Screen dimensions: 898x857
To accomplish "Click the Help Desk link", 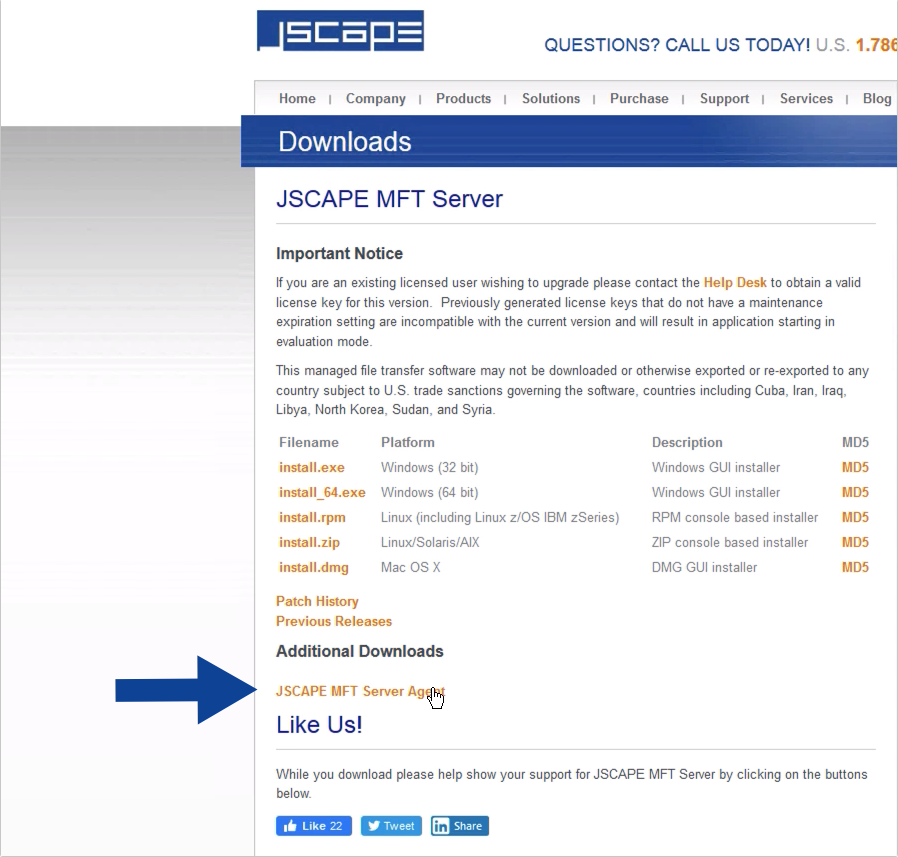I will pyautogui.click(x=734, y=282).
